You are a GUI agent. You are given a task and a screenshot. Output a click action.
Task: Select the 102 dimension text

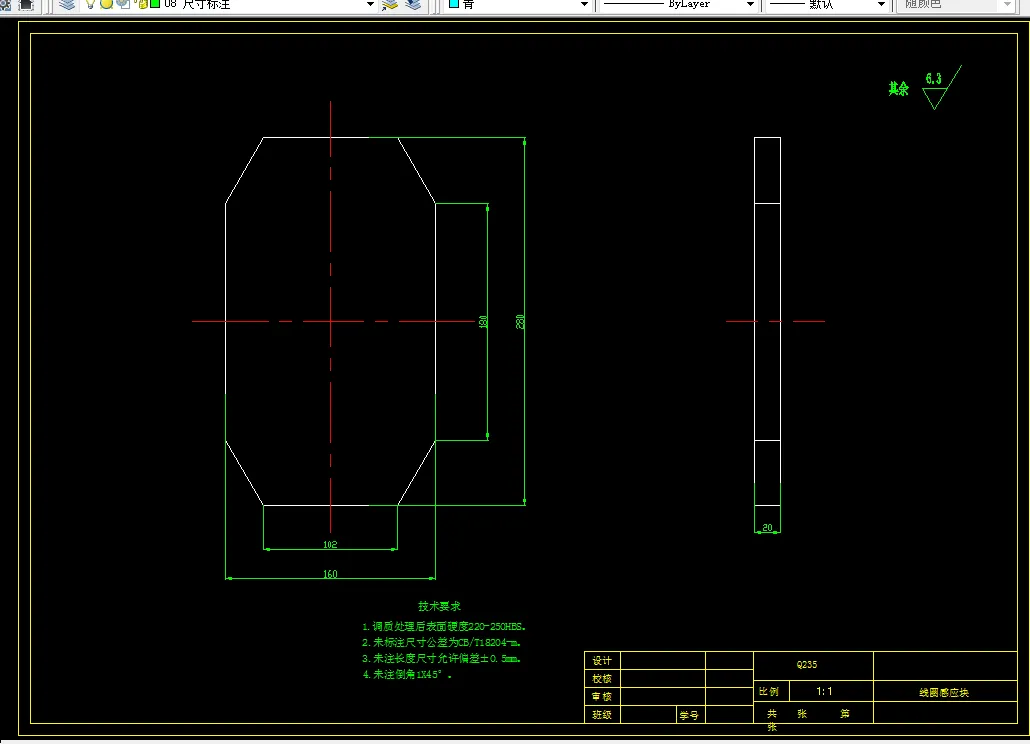[x=330, y=544]
